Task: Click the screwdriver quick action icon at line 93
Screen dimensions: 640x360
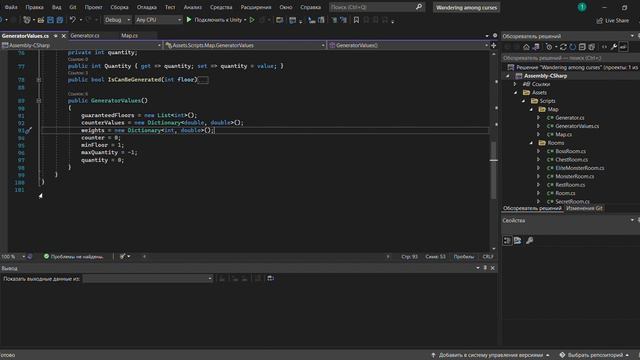Action: 28,131
